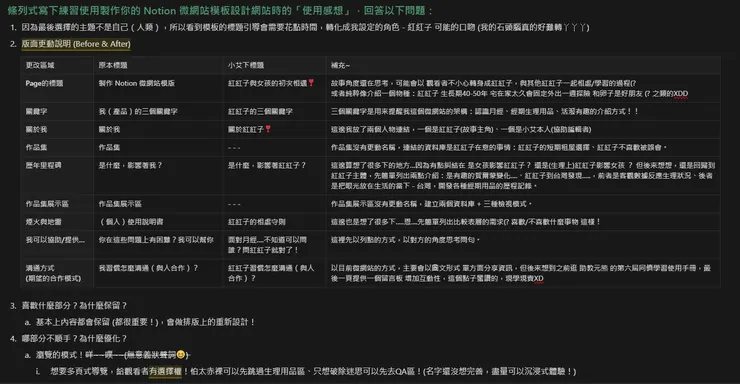Click list item '哪部分不順手？為什麼優化？'
740x384 pixels.
pos(75,339)
